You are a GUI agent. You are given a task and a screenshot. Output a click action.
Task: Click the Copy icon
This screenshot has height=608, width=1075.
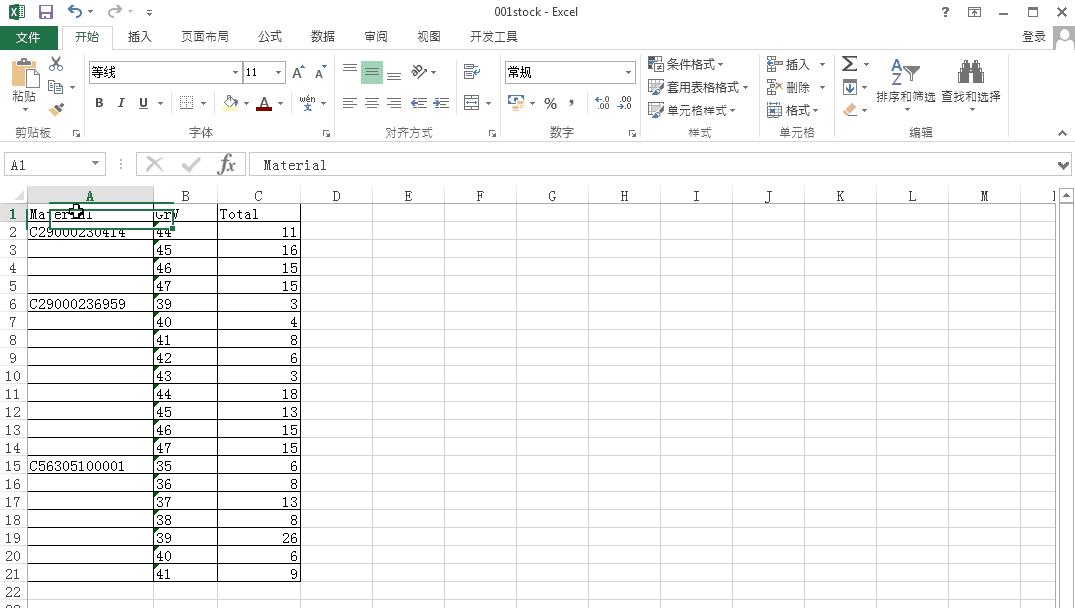coord(56,87)
